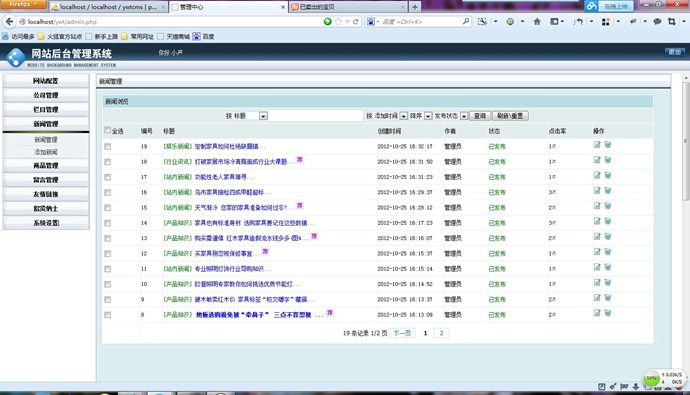Open the 系统设置 sidebar menu
Screen dimensions: 690x395
(46, 223)
